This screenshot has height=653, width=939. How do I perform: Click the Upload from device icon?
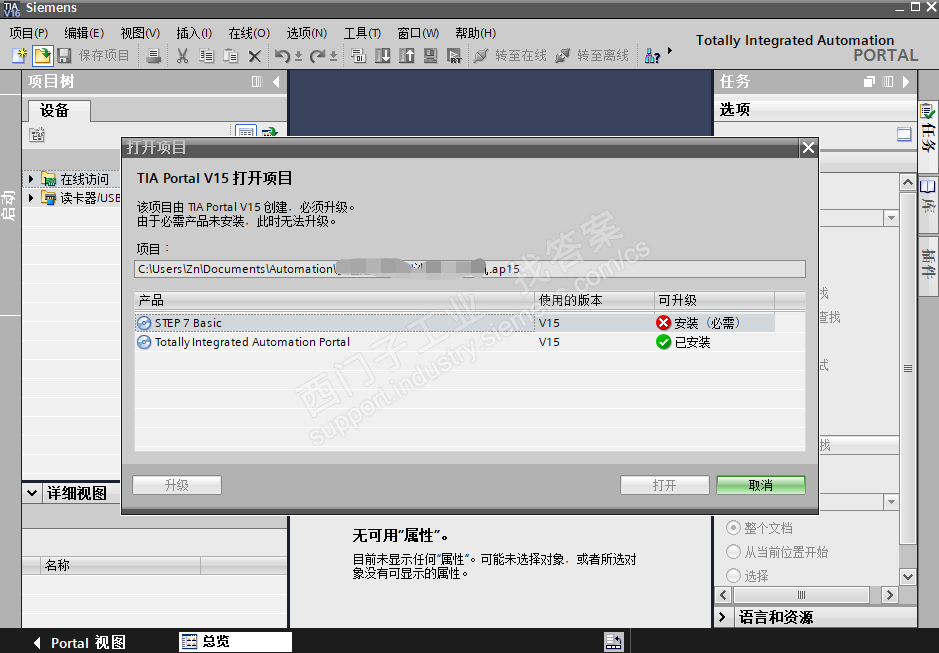(x=407, y=56)
